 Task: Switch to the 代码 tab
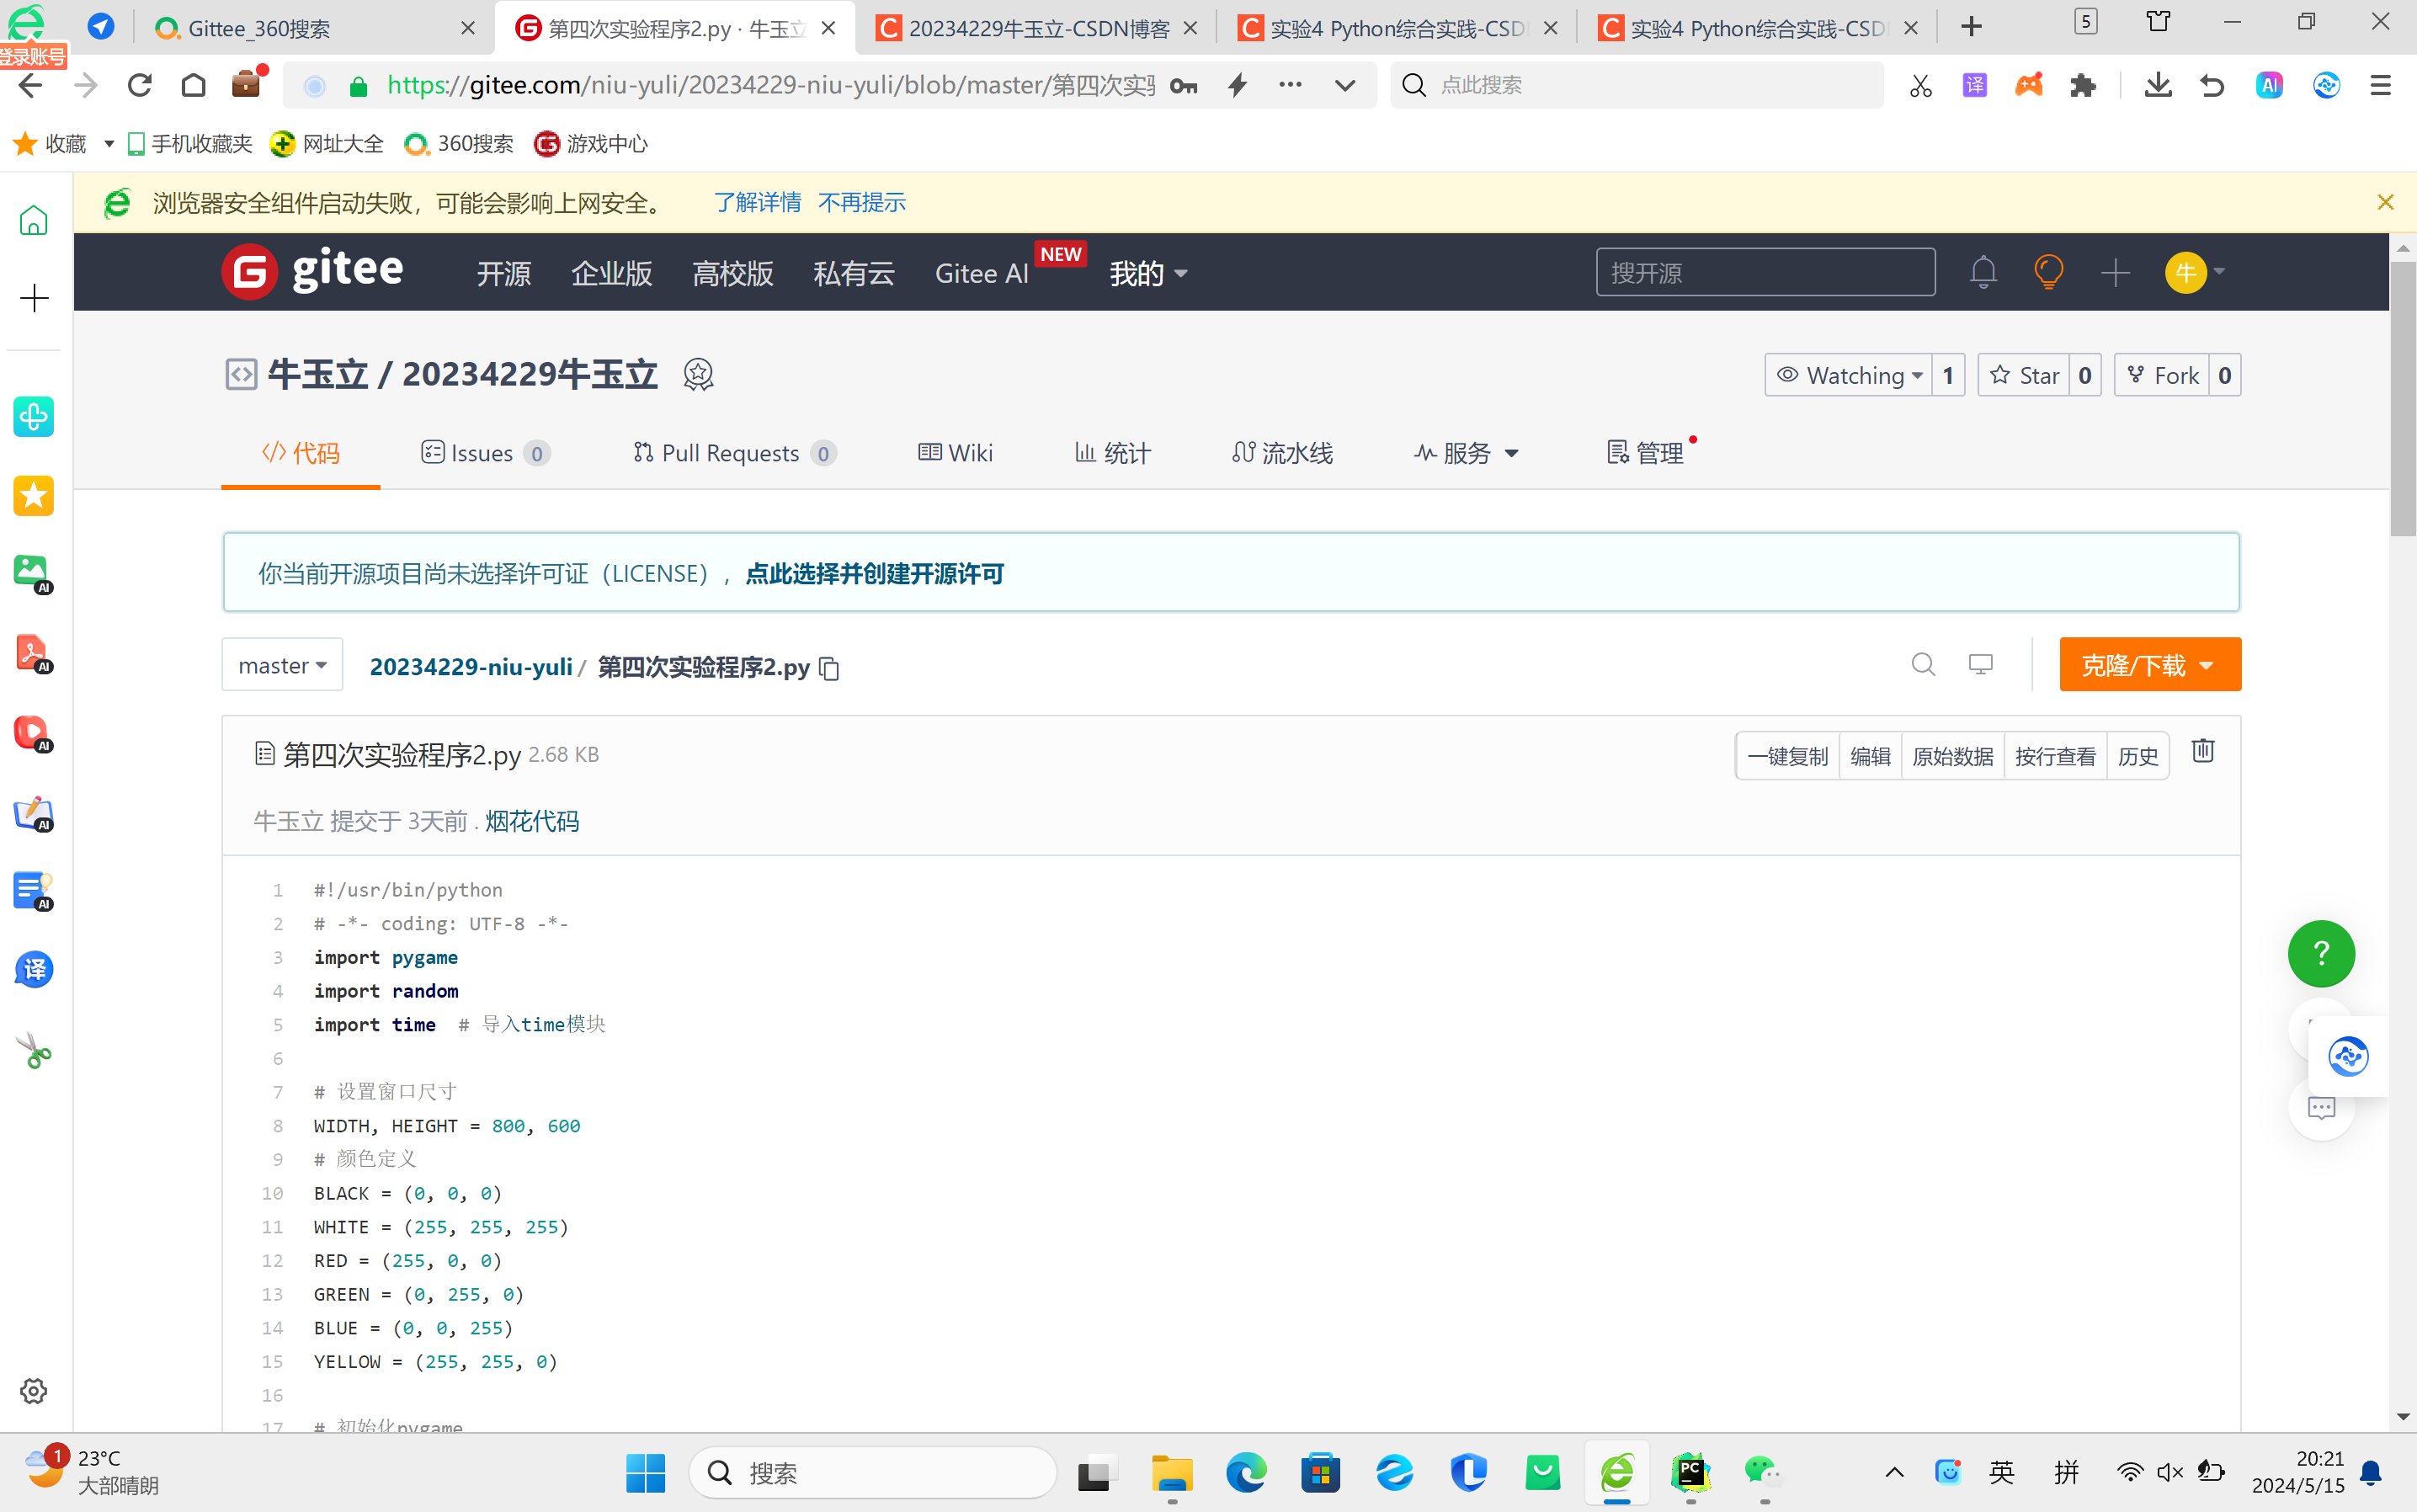pos(301,453)
